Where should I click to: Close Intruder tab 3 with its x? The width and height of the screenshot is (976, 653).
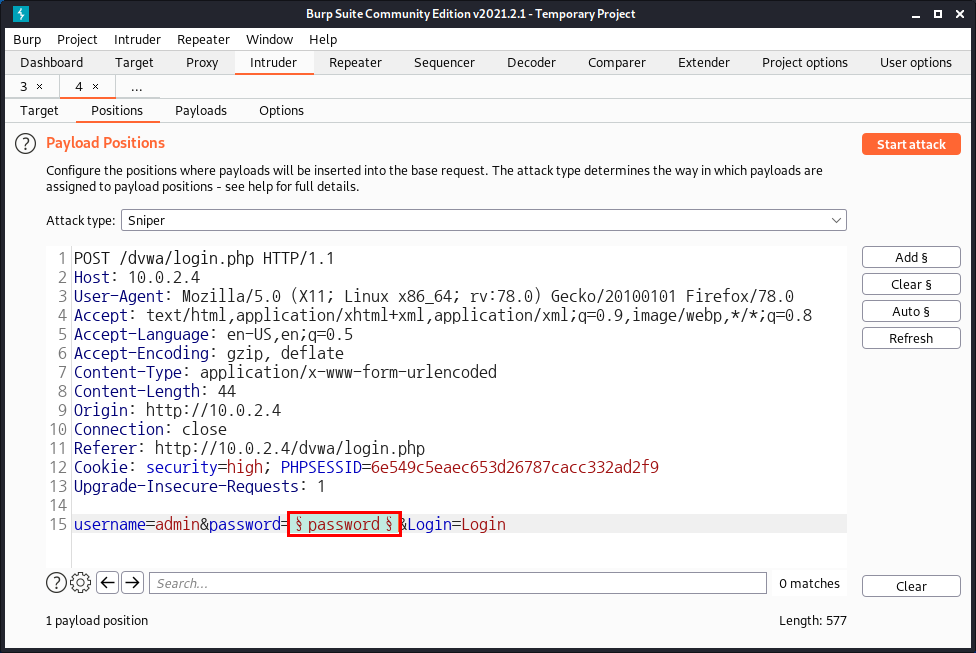(40, 87)
